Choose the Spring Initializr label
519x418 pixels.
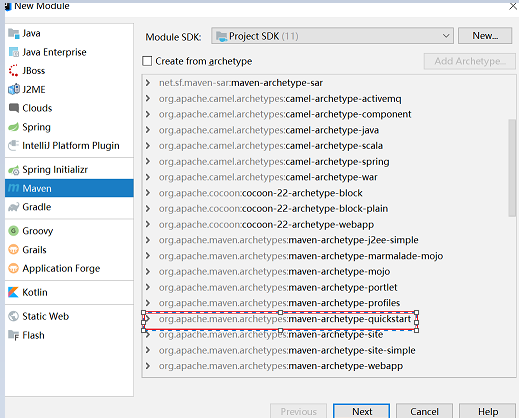click(55, 170)
